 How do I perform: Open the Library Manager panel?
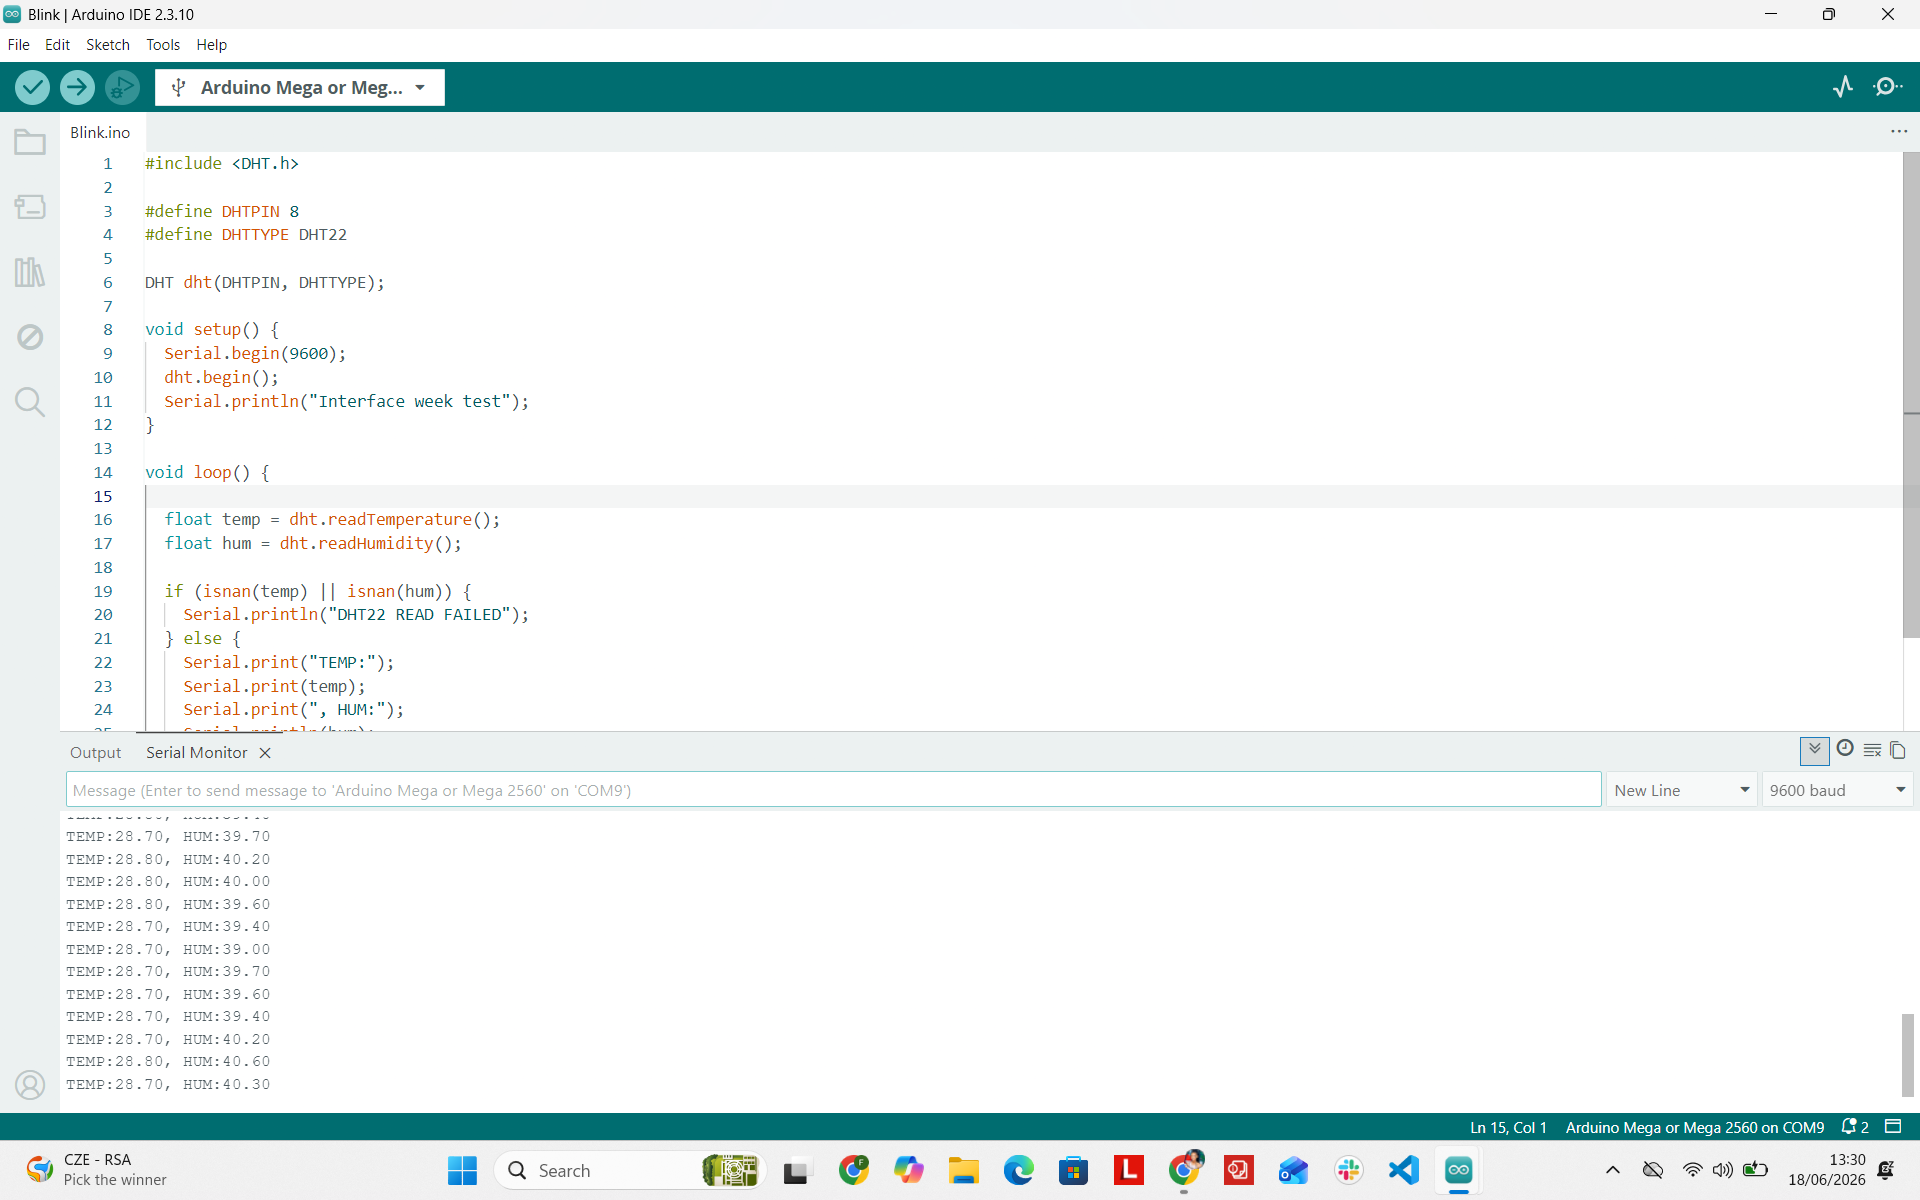[30, 272]
